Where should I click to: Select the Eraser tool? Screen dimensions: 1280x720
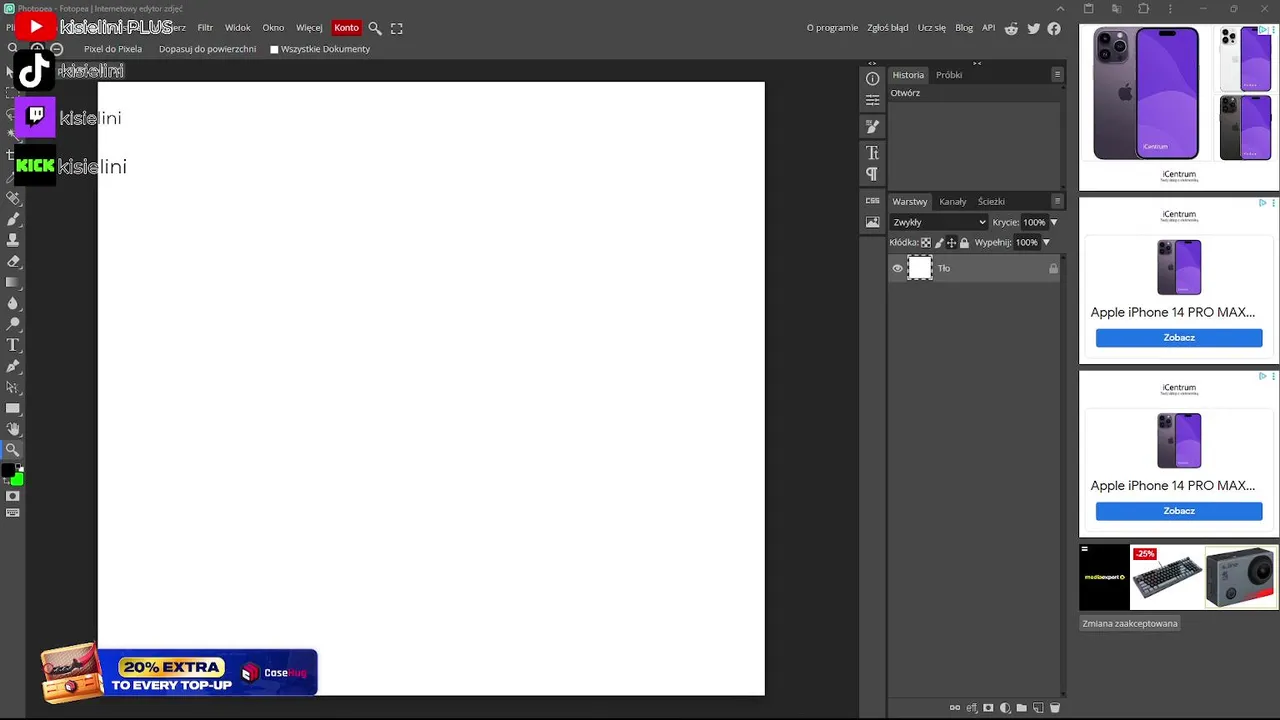pos(13,261)
